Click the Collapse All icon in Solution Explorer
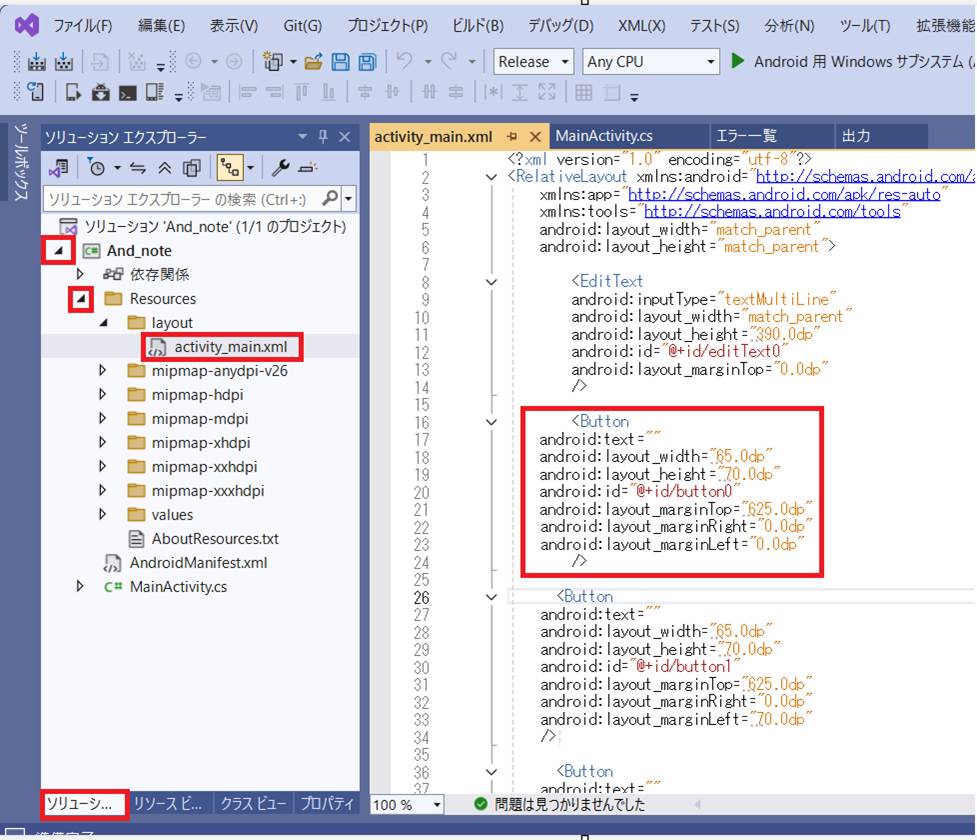Screen dimensions: 977x840 coord(165,167)
